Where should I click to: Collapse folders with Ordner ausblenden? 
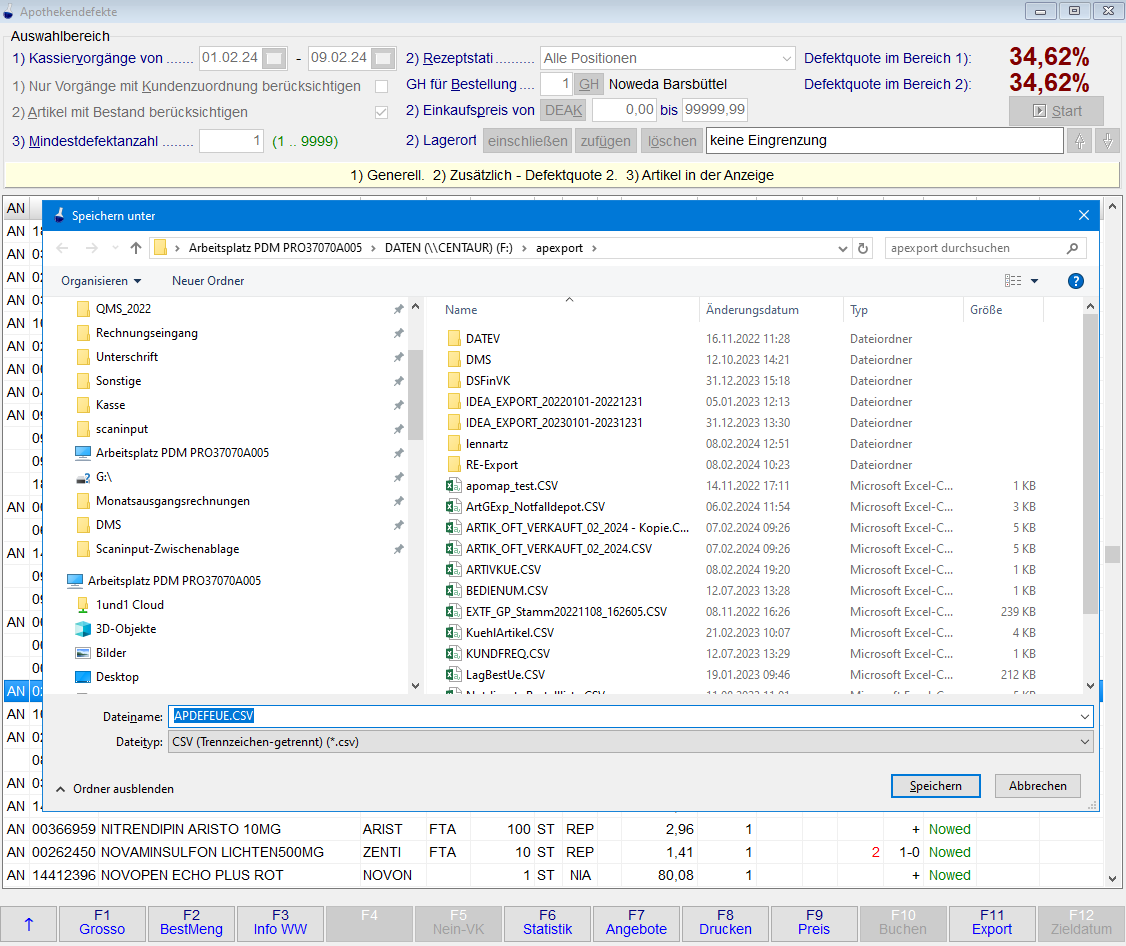pyautogui.click(x=114, y=789)
